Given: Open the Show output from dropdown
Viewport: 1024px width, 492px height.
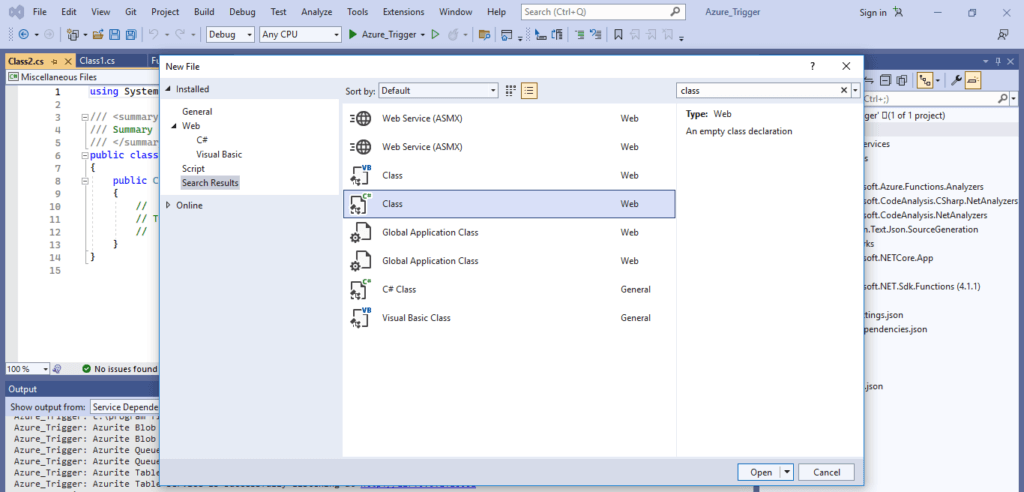Looking at the screenshot, I should [x=125, y=406].
